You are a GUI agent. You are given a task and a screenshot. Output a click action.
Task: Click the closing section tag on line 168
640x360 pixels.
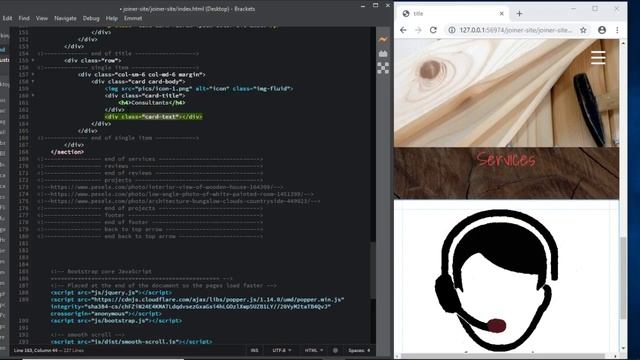pos(67,152)
